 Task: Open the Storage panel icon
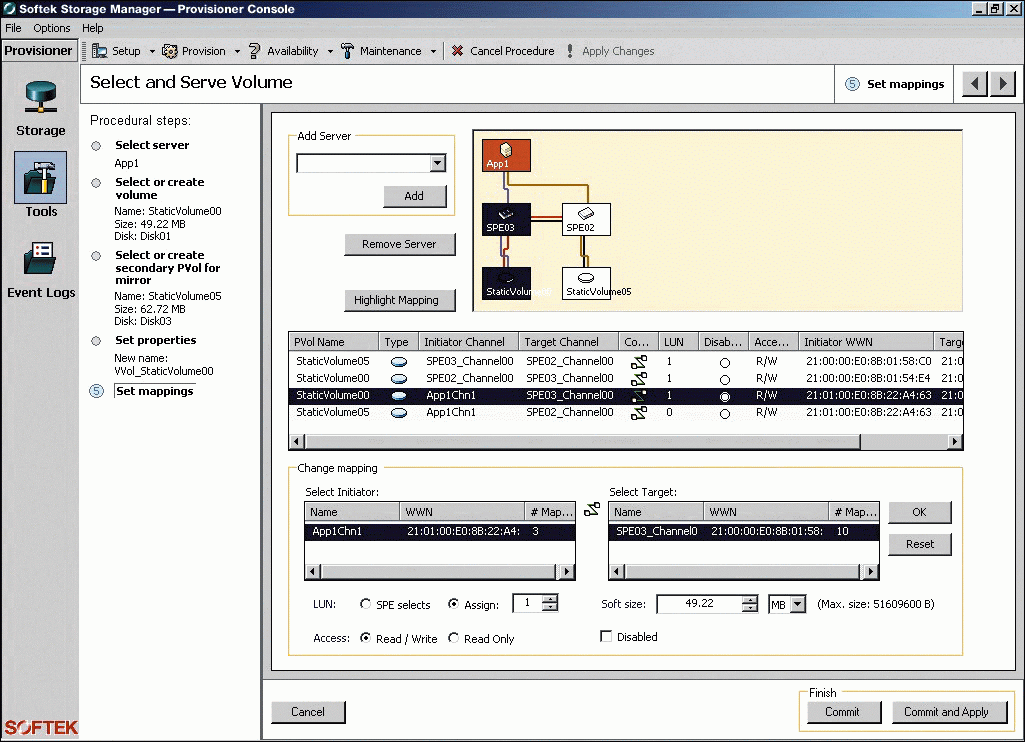41,98
